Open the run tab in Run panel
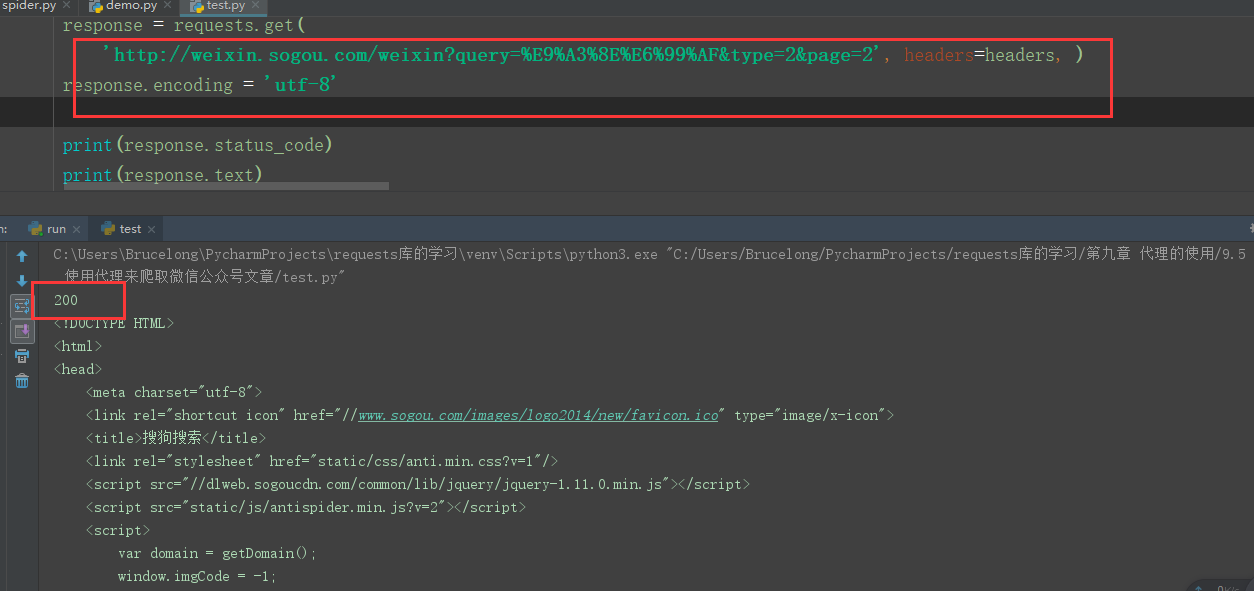The width and height of the screenshot is (1254, 591). [x=56, y=229]
